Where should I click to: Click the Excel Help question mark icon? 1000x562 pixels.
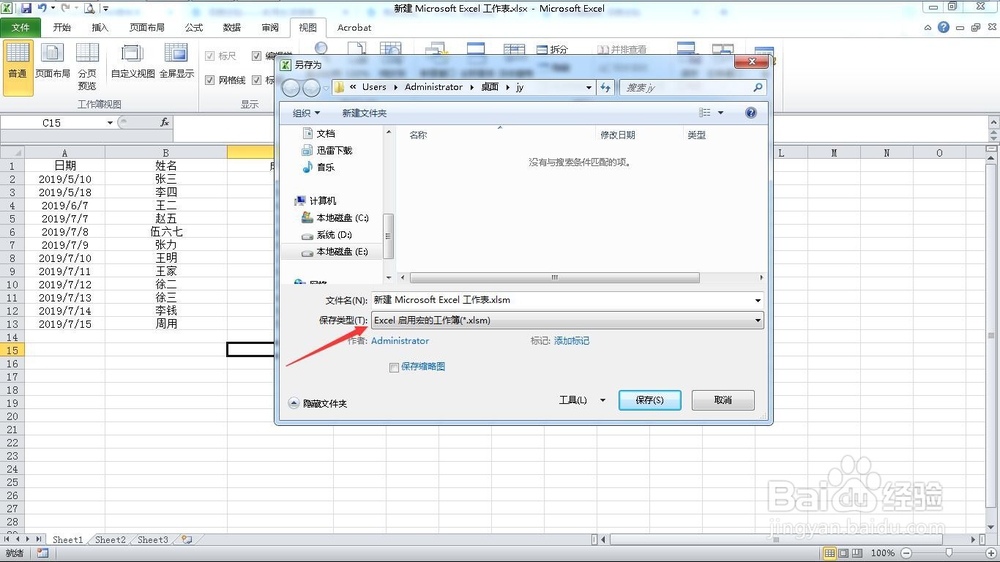(x=943, y=27)
